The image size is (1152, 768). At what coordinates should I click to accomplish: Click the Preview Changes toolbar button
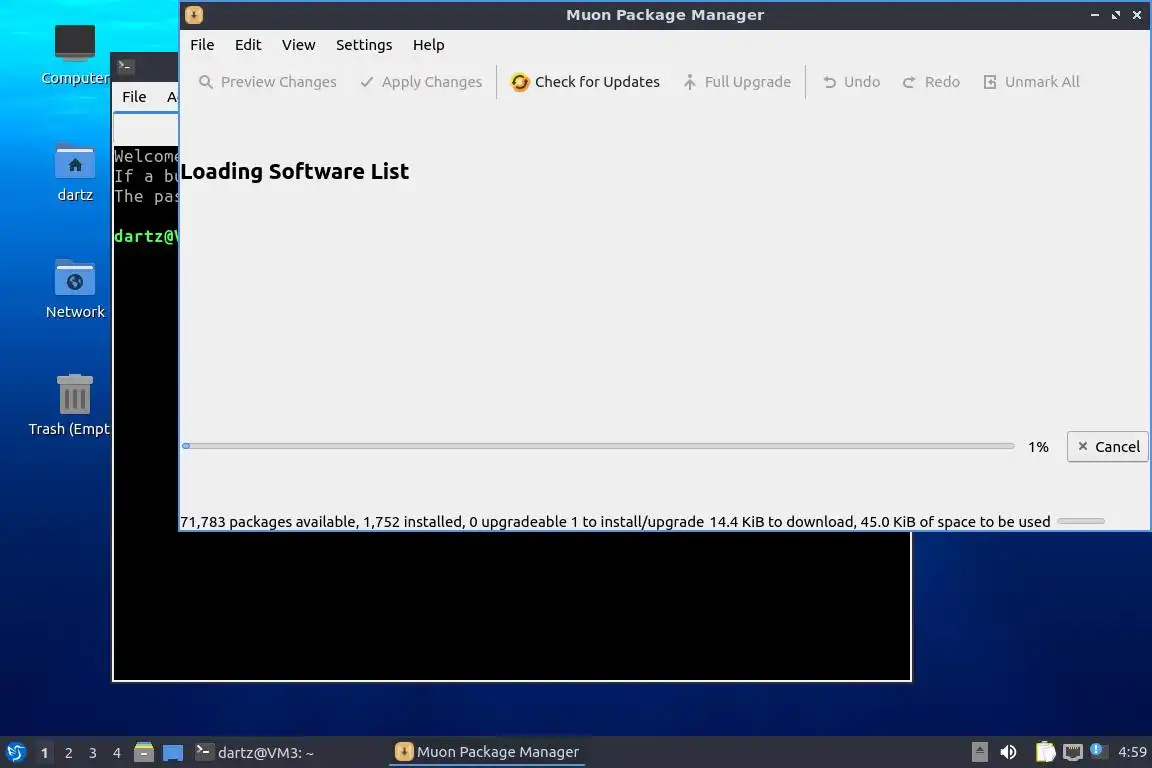(x=267, y=82)
